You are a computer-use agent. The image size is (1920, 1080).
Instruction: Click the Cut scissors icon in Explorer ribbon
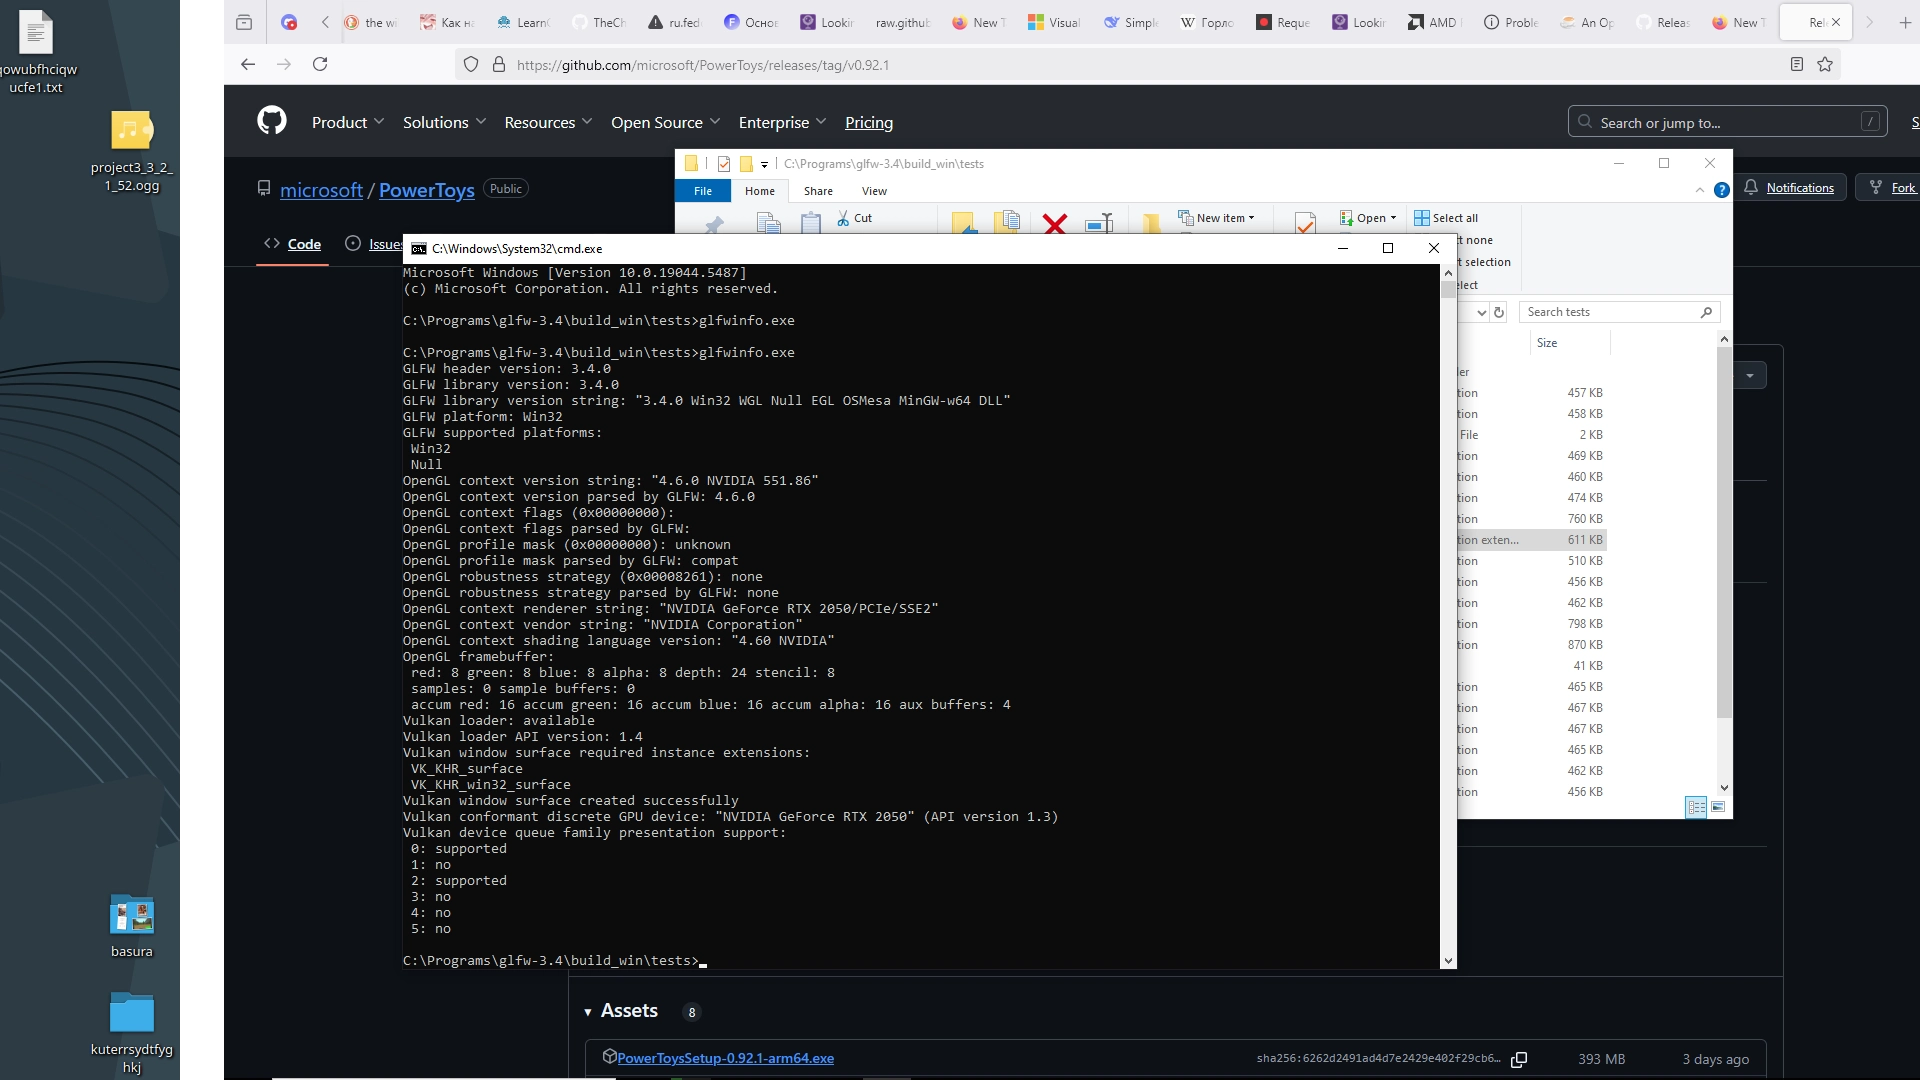(843, 218)
